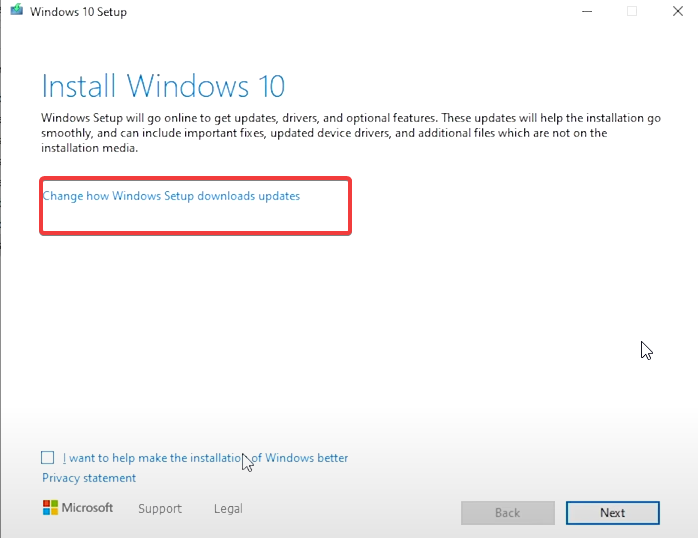Click the disabled Back button
The image size is (698, 538).
(507, 513)
